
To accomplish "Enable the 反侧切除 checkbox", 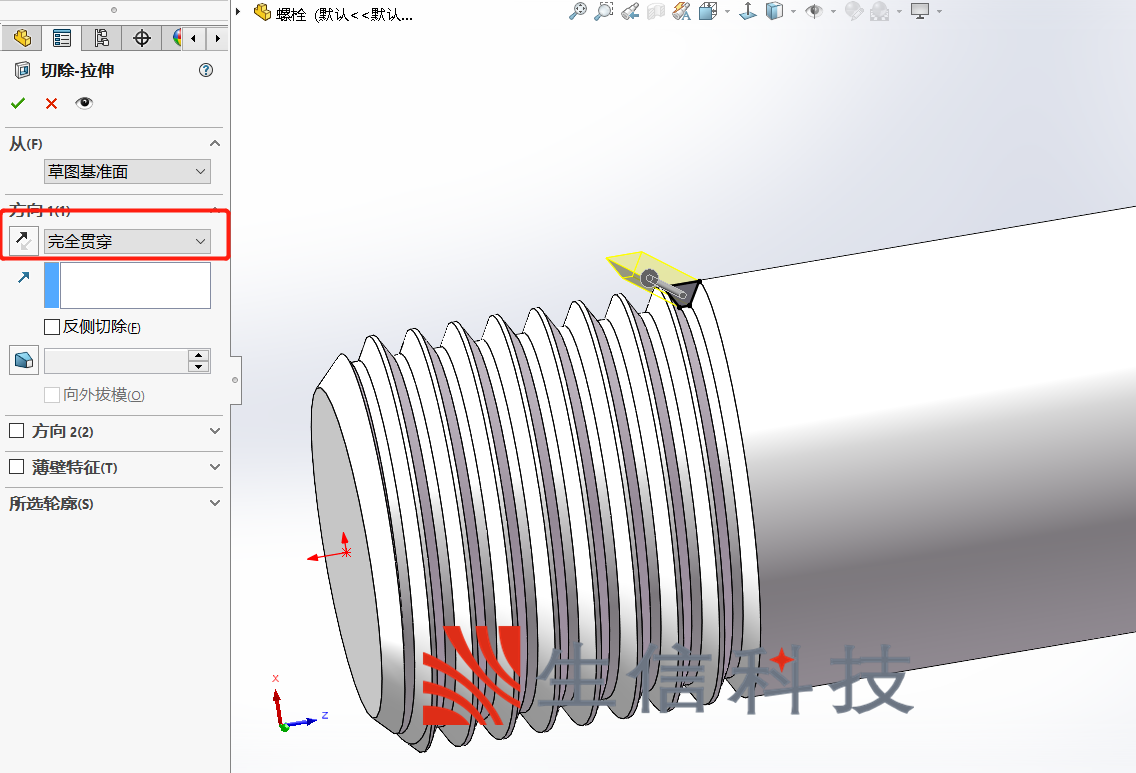I will point(52,327).
